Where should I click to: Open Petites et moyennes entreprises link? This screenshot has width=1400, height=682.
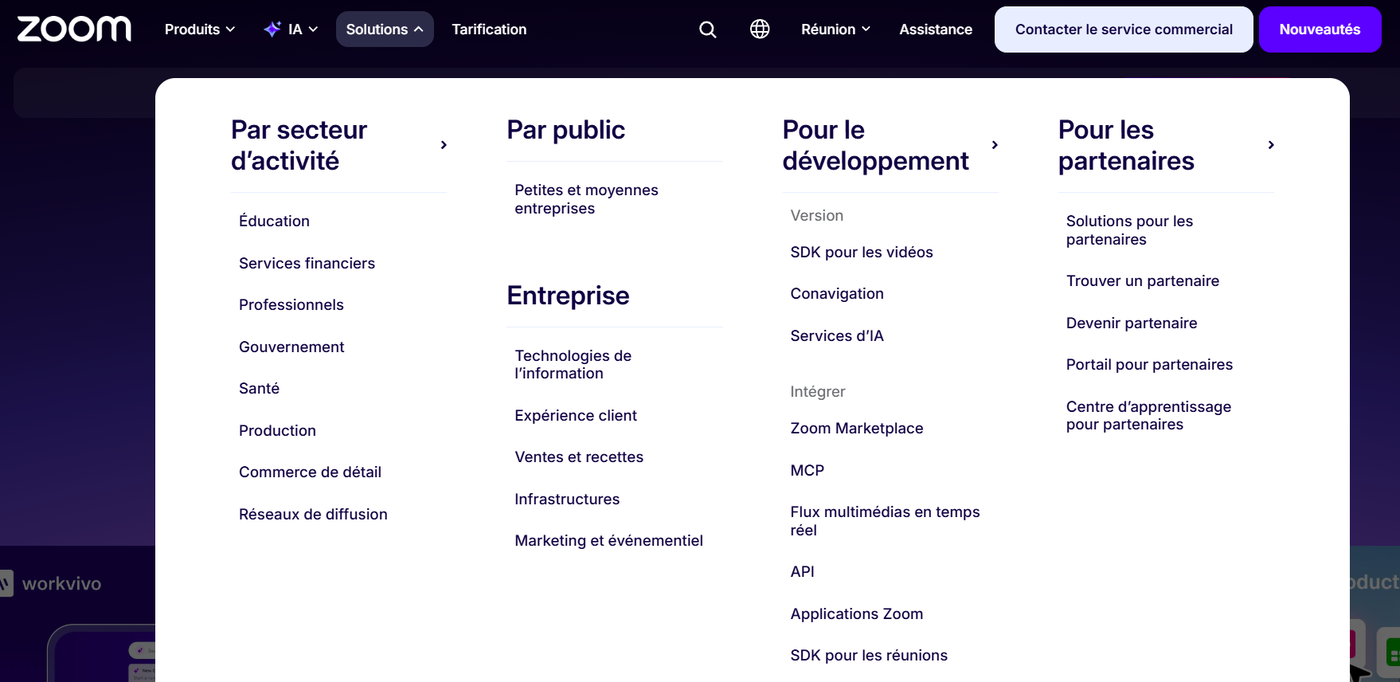coord(586,199)
